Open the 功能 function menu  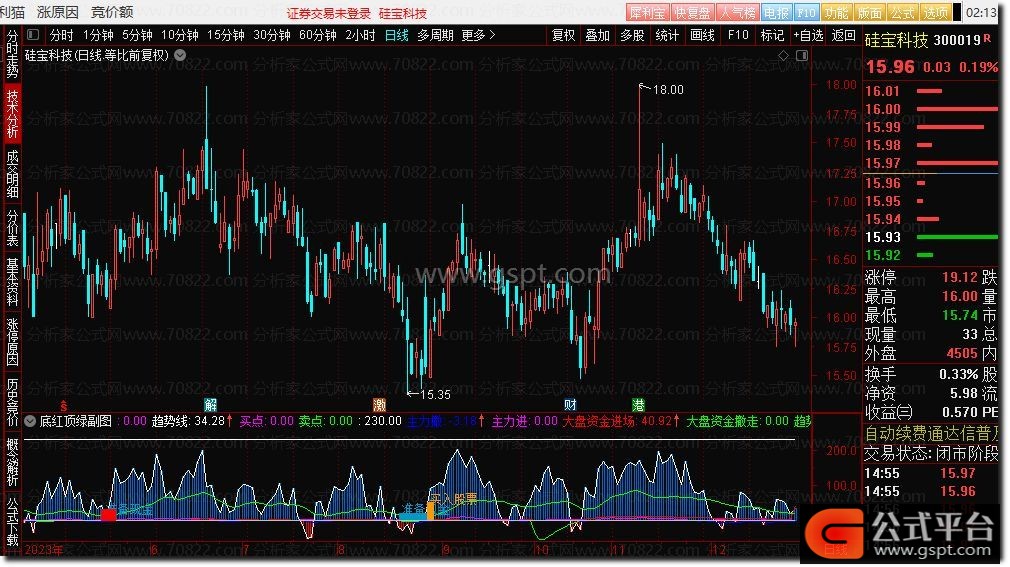836,13
